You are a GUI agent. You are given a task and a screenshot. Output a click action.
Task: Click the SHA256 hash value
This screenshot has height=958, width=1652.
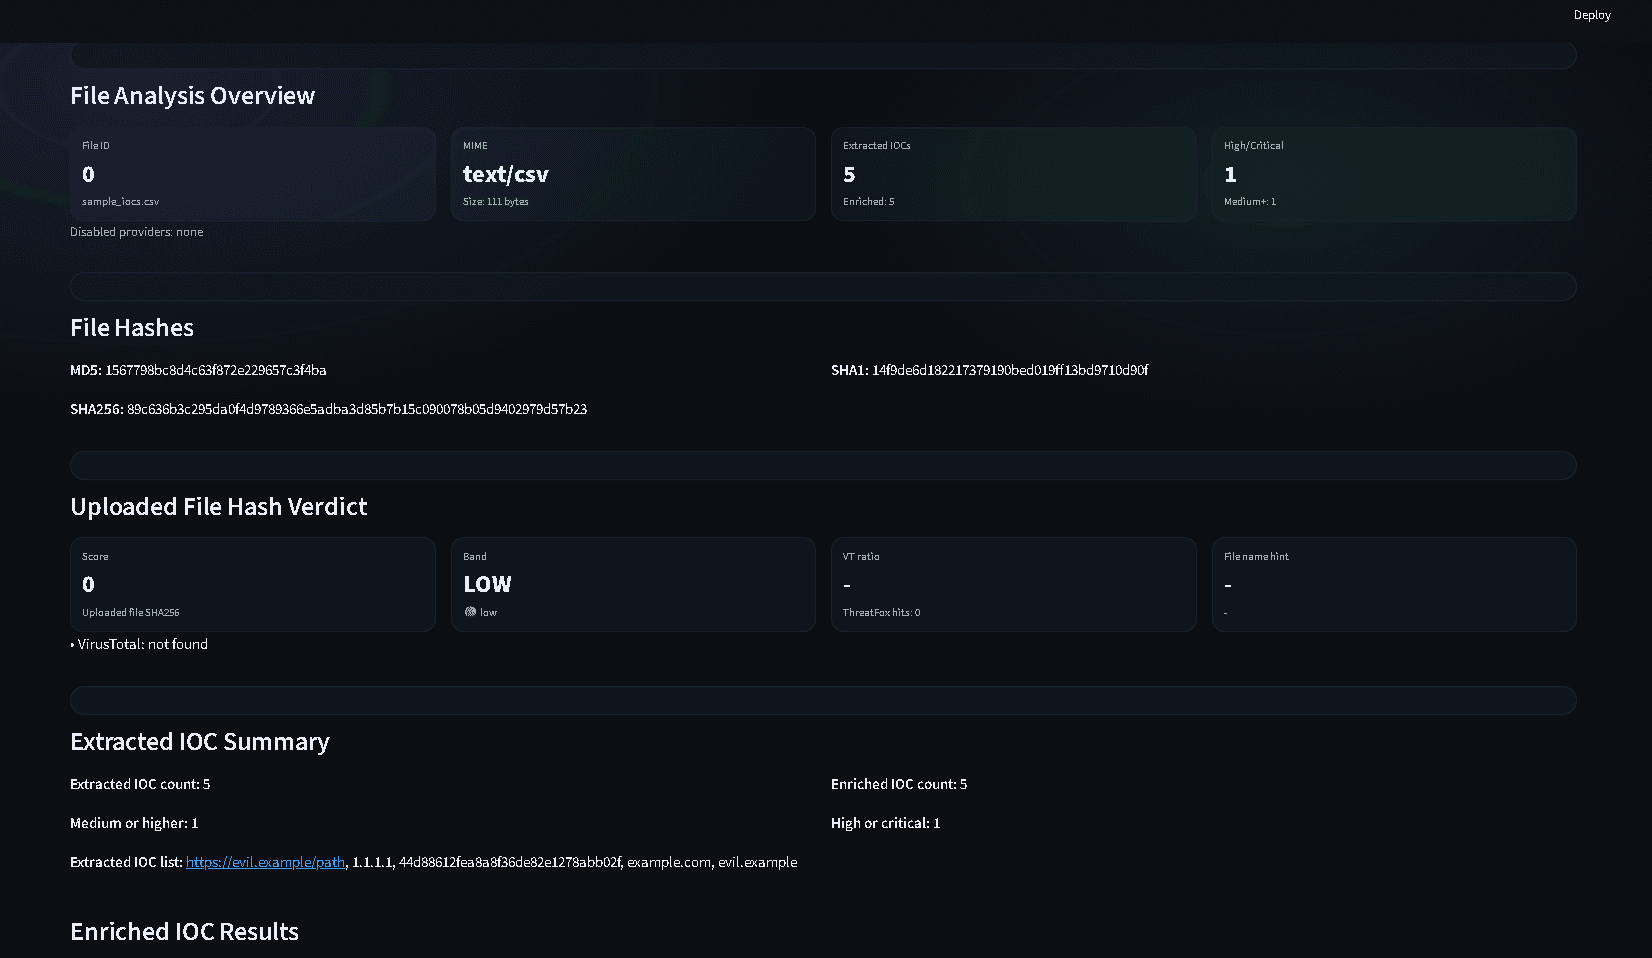click(357, 409)
